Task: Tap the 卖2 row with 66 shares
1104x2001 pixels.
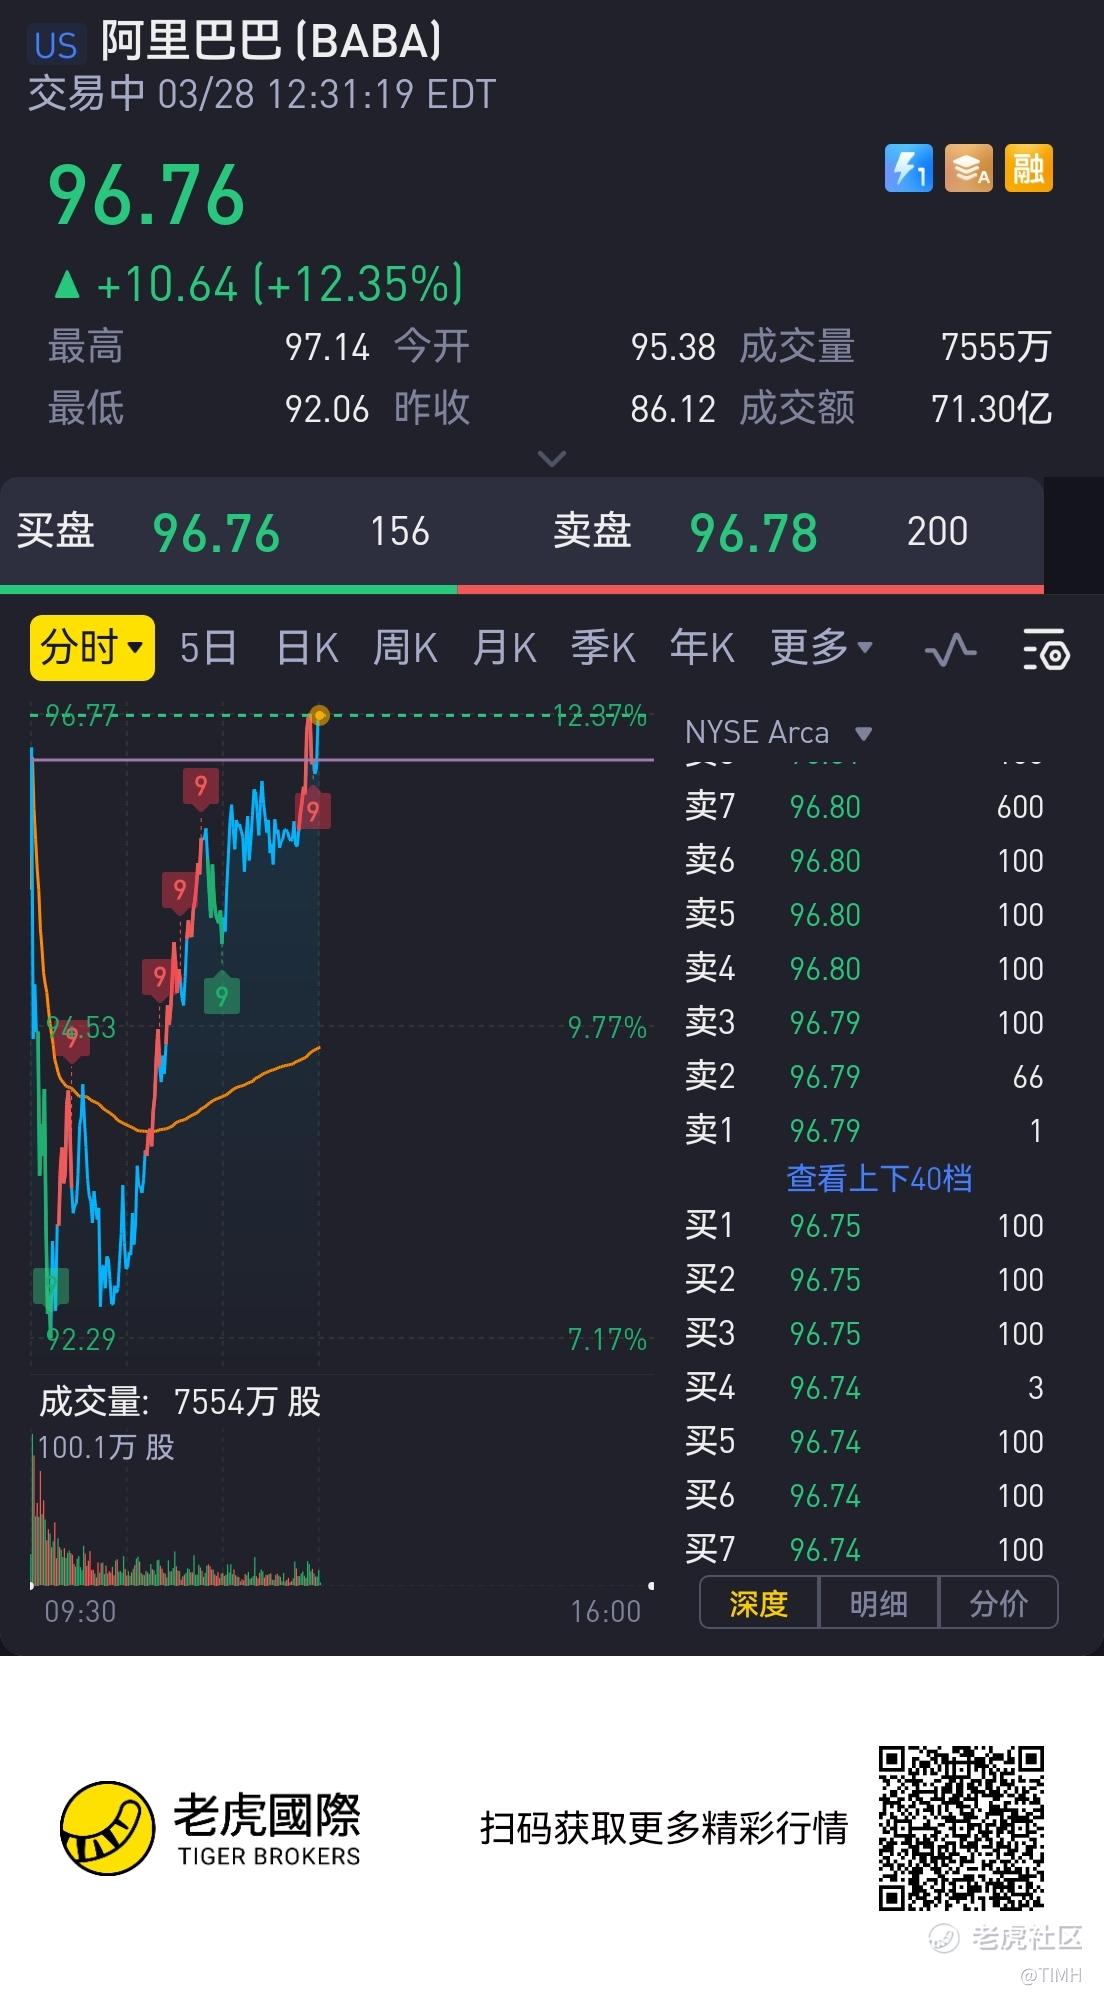Action: 864,1076
